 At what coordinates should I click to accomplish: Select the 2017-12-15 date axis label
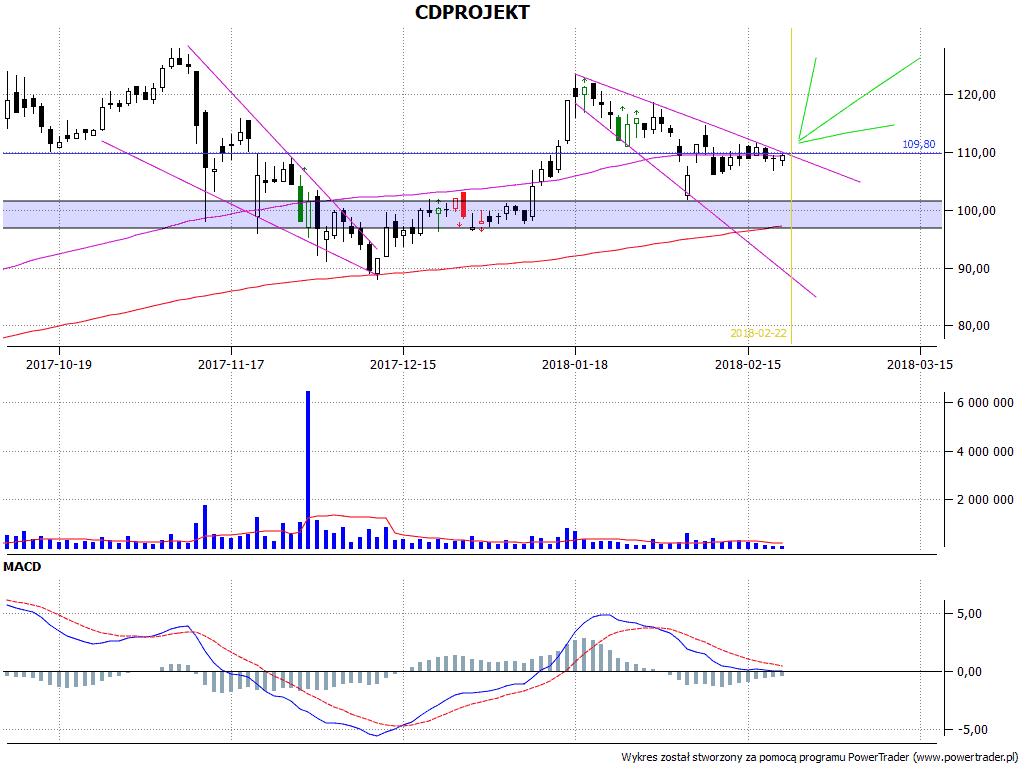tap(403, 364)
